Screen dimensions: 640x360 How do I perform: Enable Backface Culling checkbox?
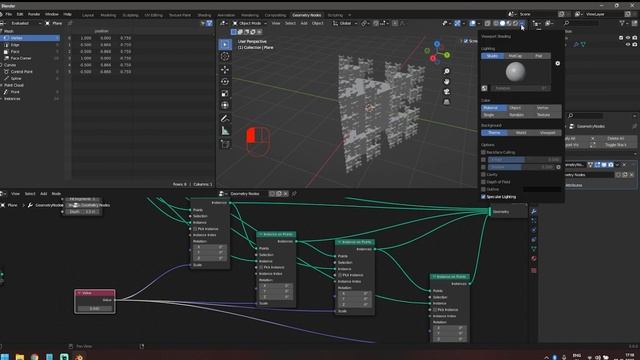484,152
